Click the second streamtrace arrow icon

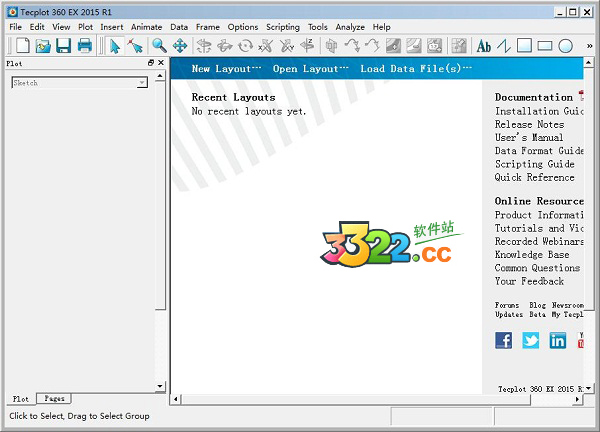pos(372,46)
